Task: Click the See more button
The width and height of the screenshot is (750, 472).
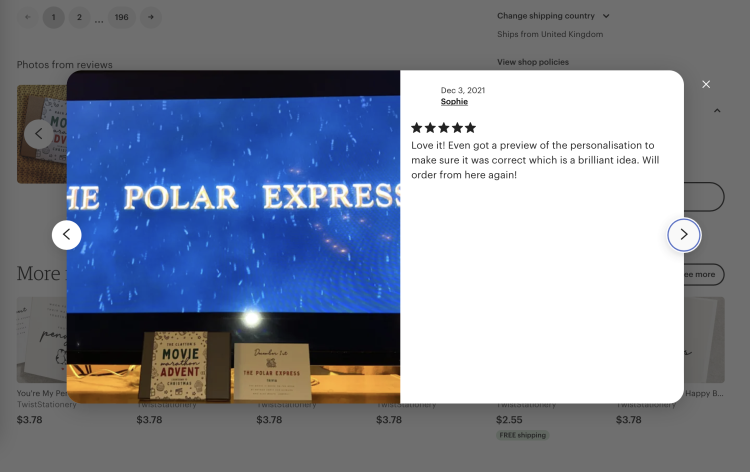Action: [x=704, y=274]
